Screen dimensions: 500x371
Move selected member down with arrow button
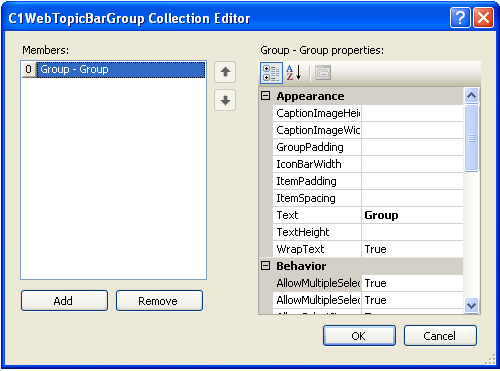click(x=225, y=100)
